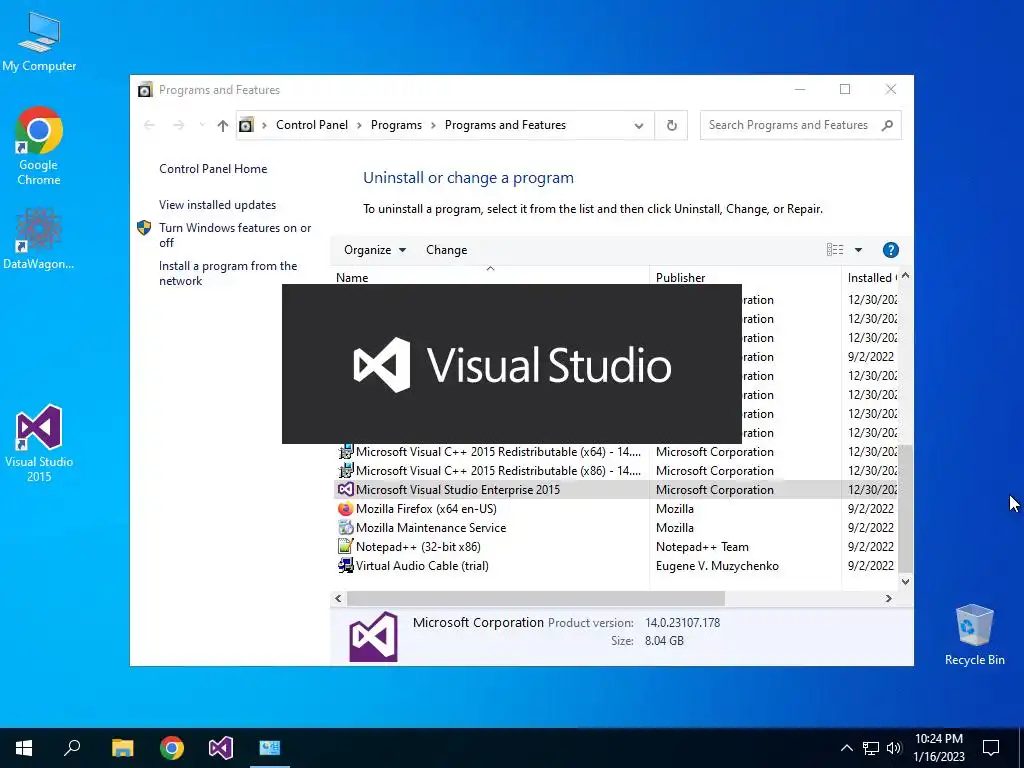The width and height of the screenshot is (1024, 768).
Task: Expand chevron after Programs breadcrumb
Action: coord(433,125)
